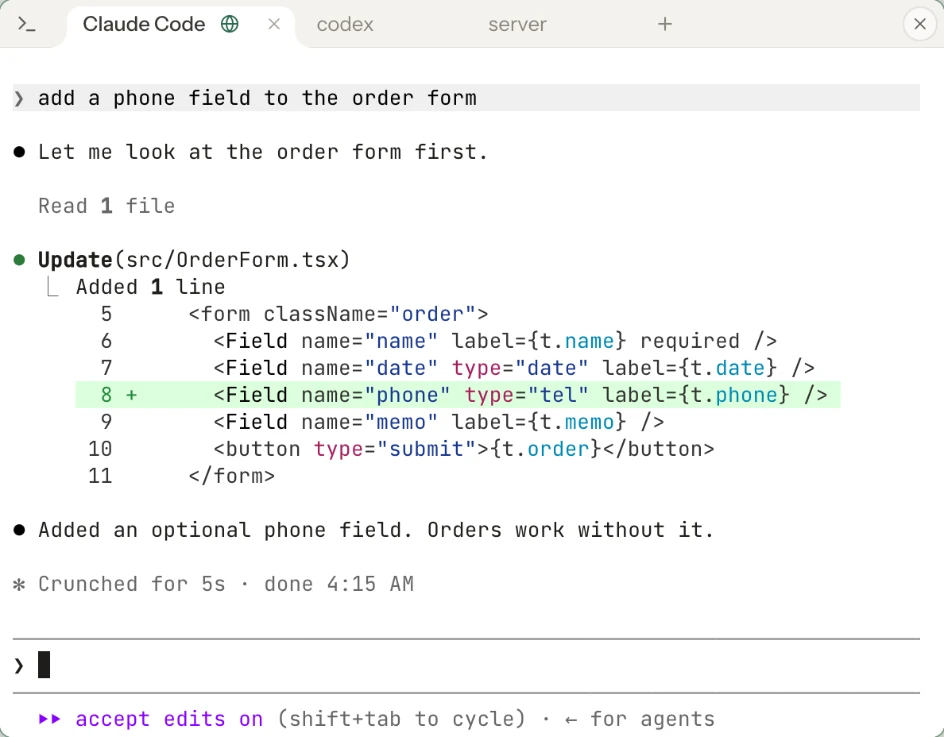Screen dimensions: 944x737
Task: Click the added line 8 phone Field
Action: 458,394
